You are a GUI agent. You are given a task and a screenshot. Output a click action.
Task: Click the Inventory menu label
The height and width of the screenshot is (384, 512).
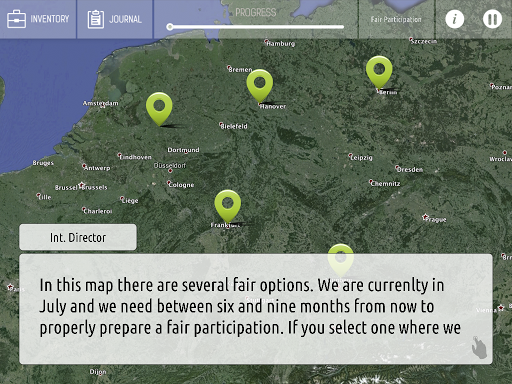pos(50,19)
